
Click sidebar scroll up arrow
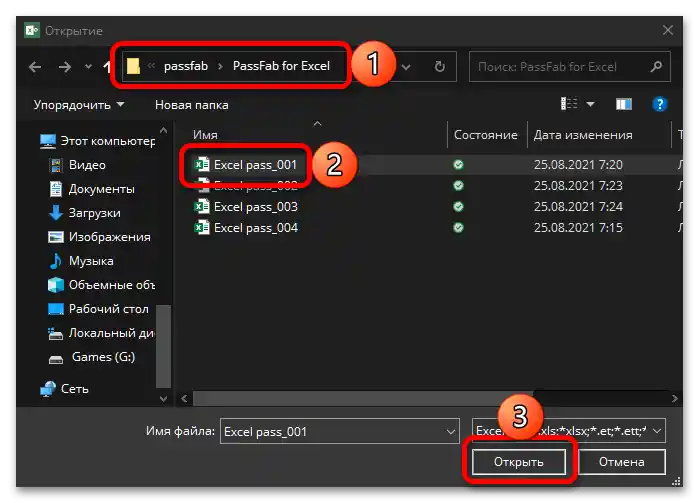click(x=164, y=131)
